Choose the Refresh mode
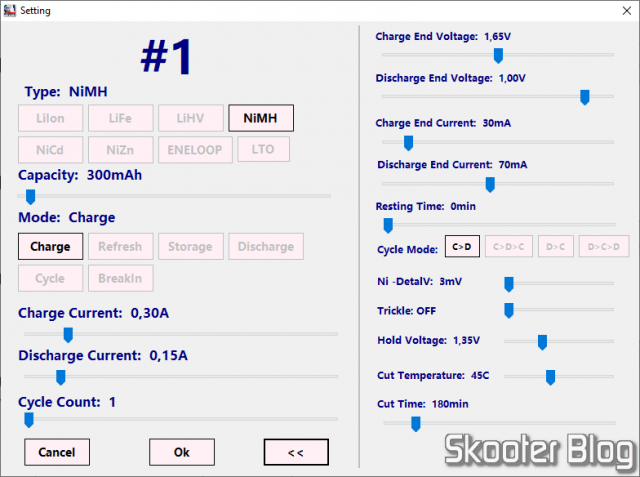 pos(120,246)
